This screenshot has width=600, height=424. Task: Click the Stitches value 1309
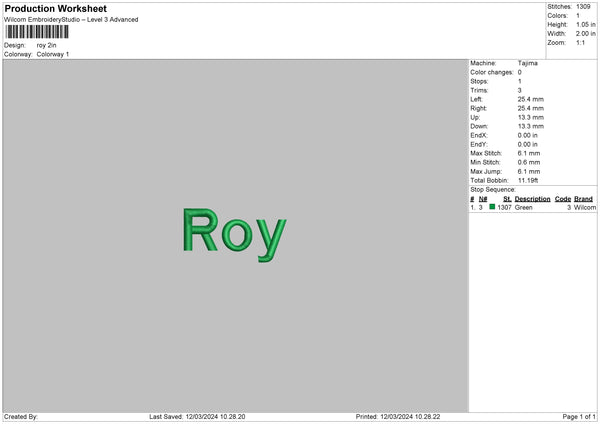click(583, 7)
